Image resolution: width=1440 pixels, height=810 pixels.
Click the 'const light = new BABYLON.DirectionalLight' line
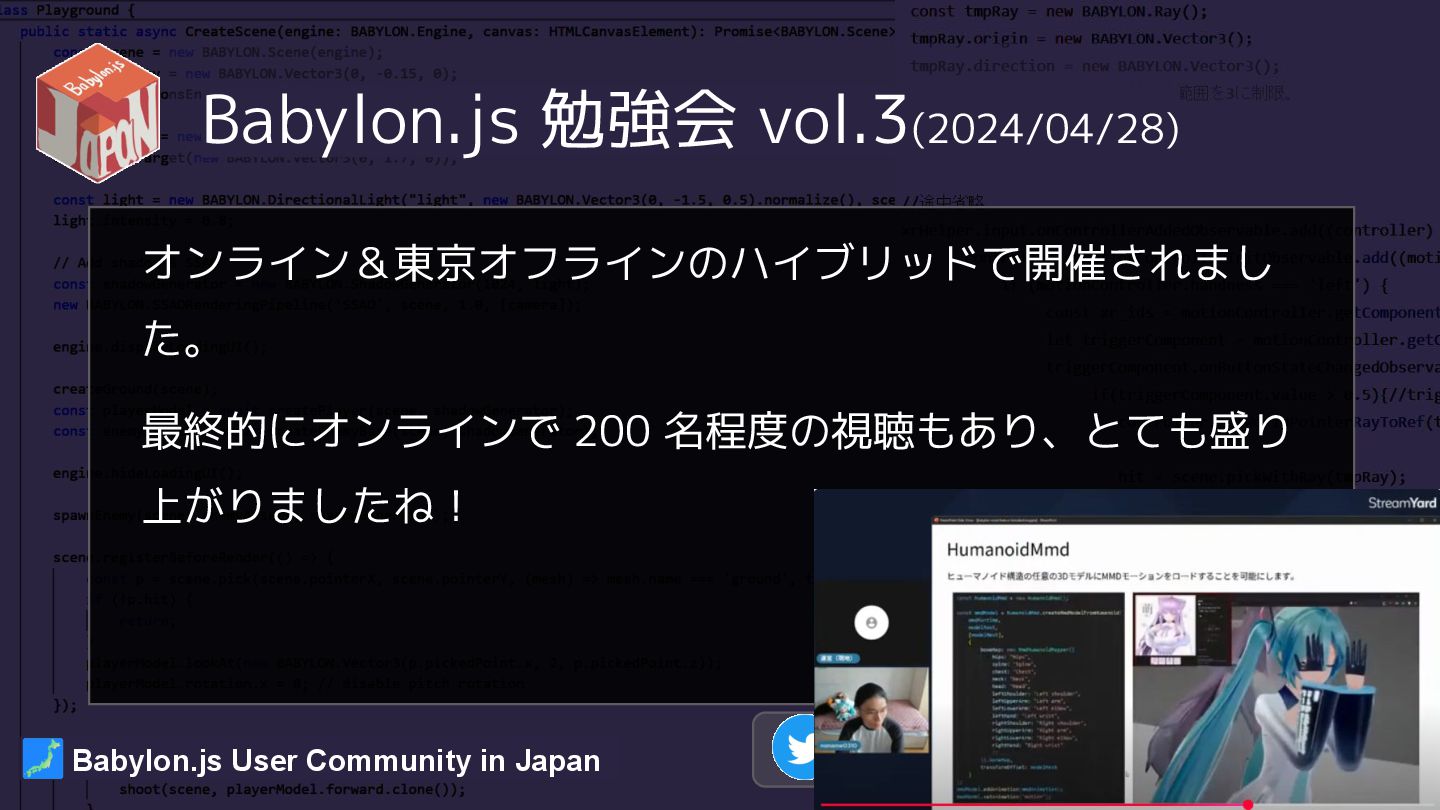(x=474, y=200)
